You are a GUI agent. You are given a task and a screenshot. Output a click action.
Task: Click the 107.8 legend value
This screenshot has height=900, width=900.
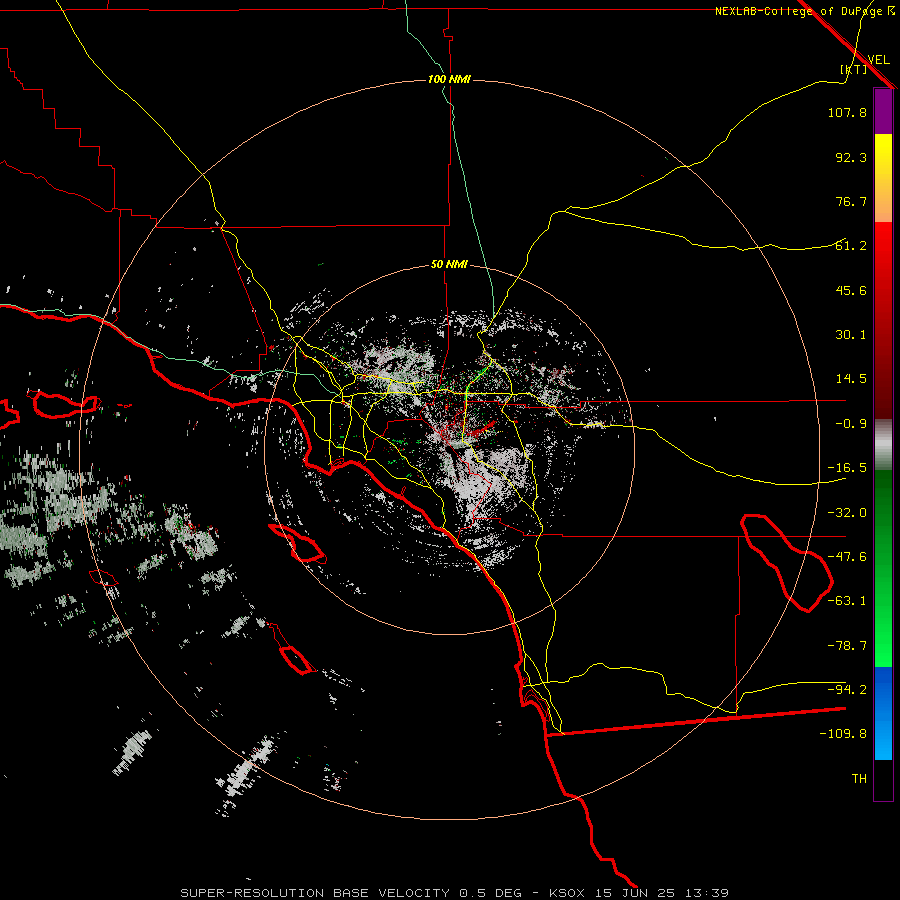click(847, 112)
